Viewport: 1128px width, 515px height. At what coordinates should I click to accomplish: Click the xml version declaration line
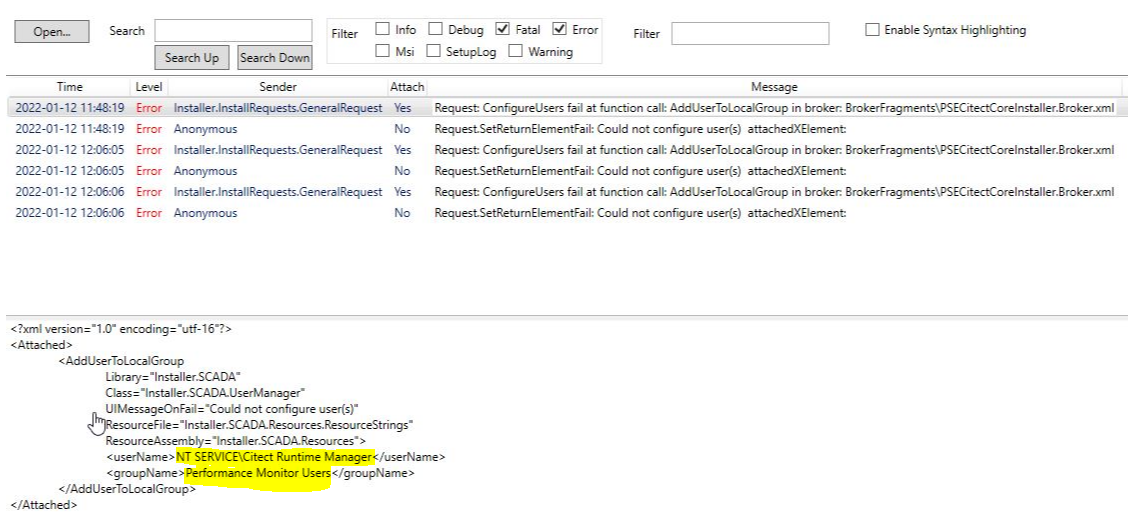pos(121,329)
